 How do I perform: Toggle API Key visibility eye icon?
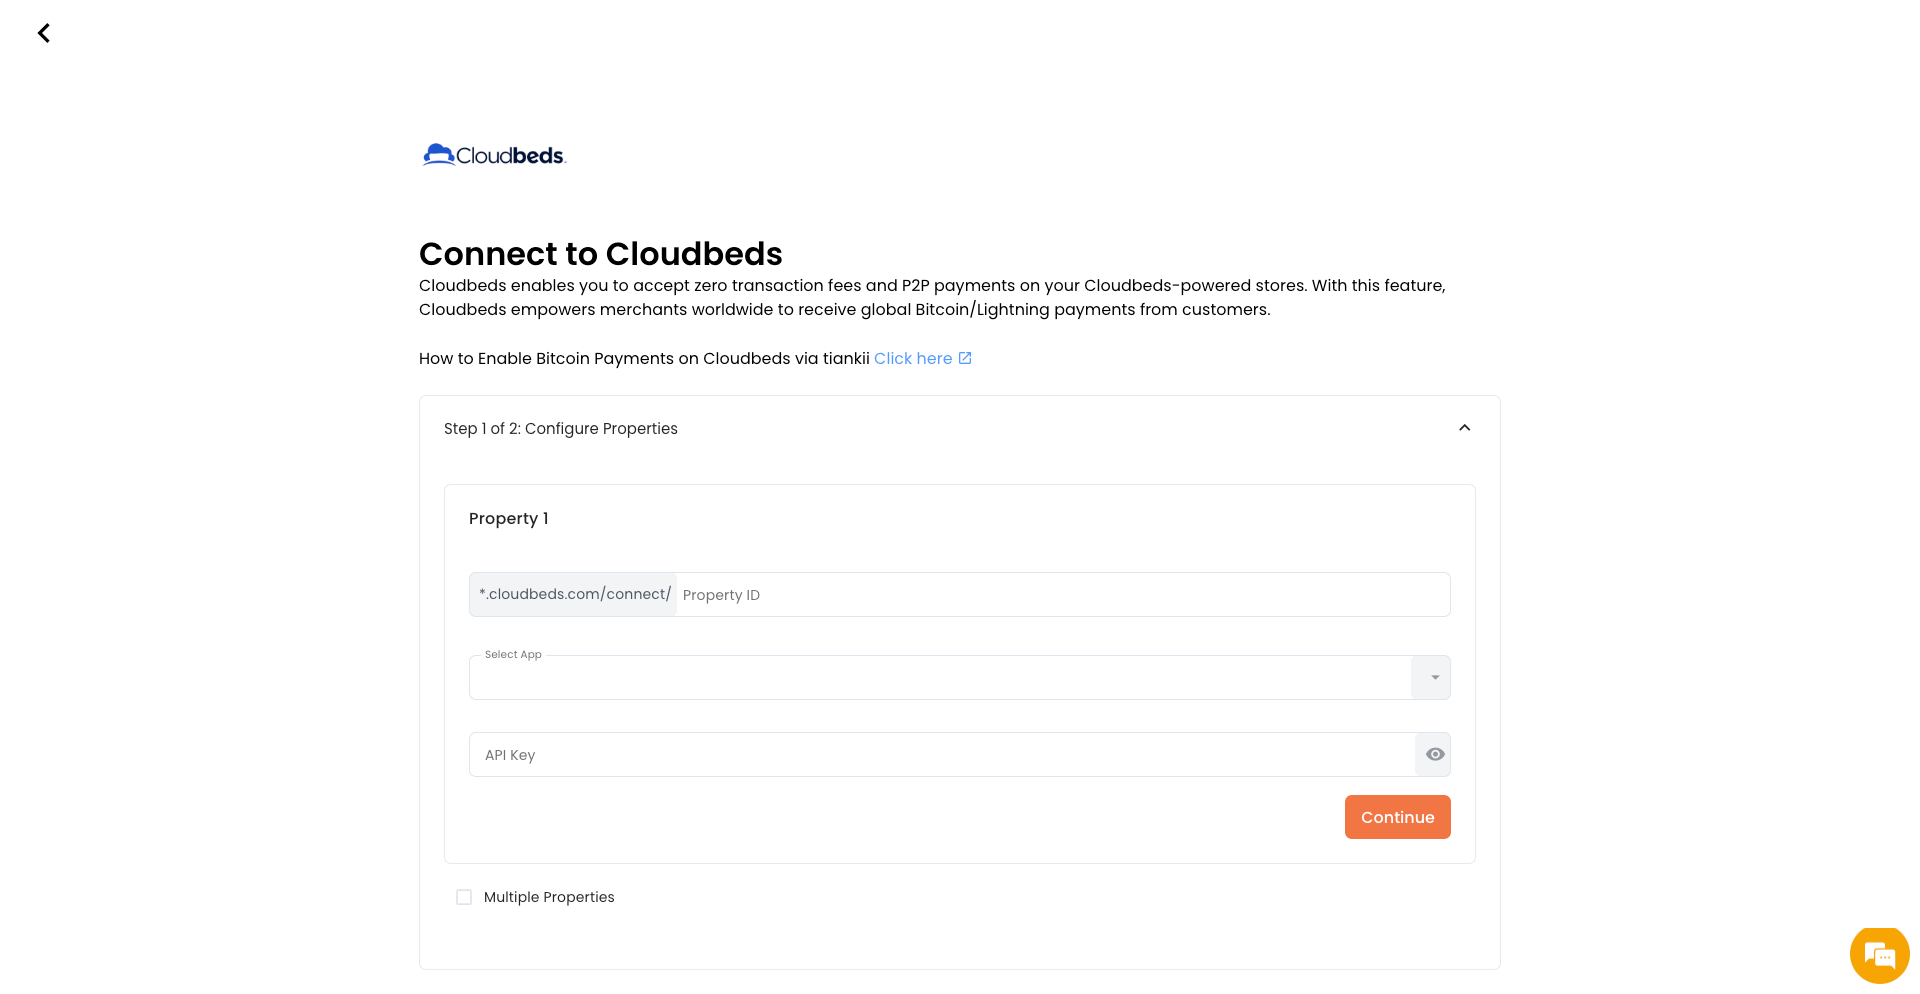pyautogui.click(x=1434, y=755)
